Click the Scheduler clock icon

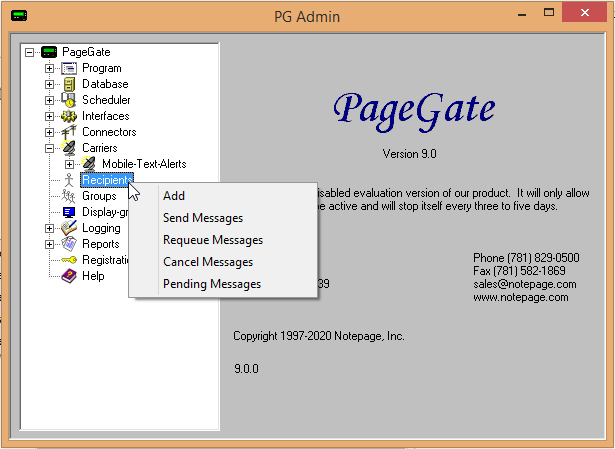[69, 100]
